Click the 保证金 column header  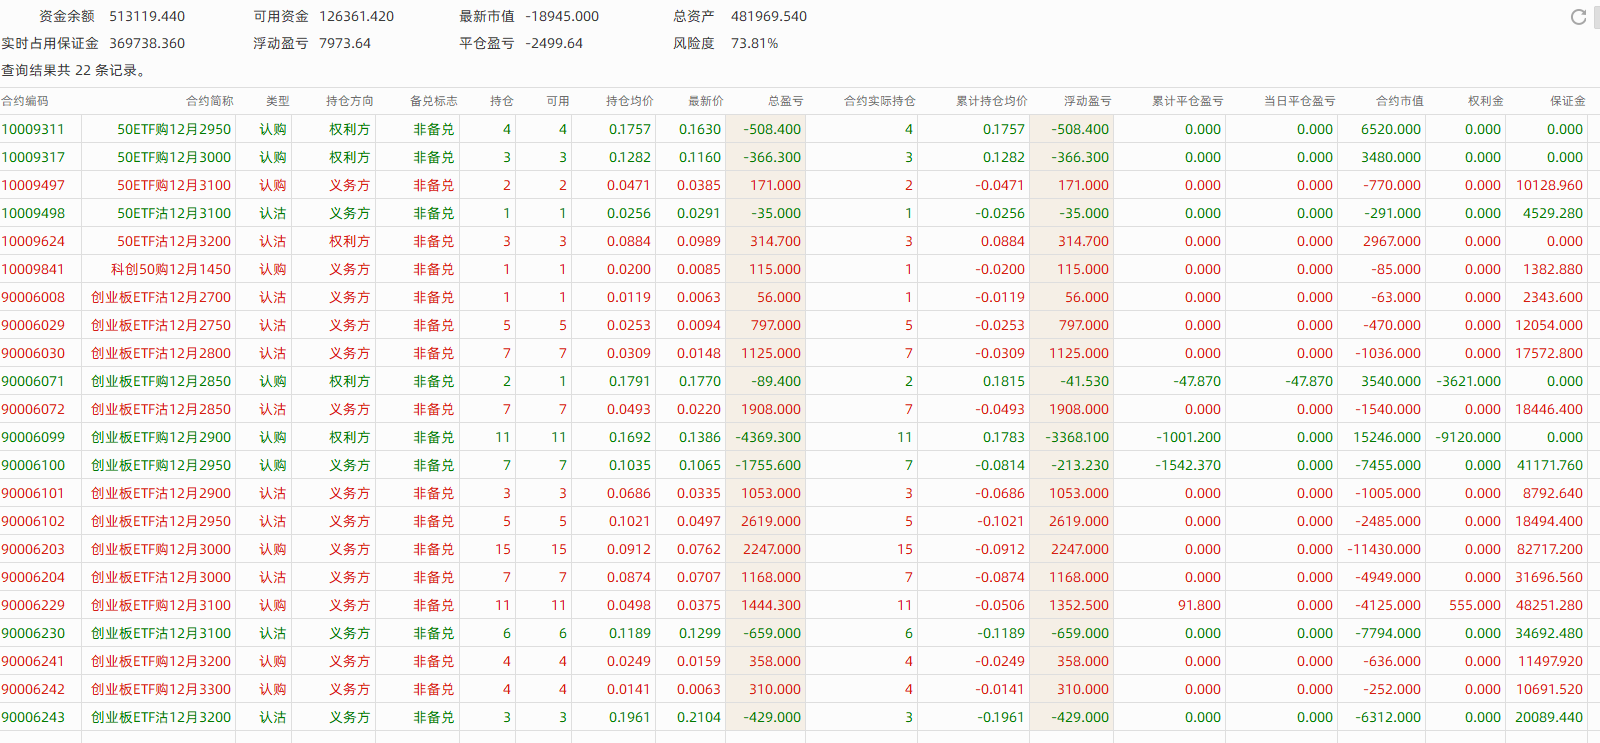1567,101
